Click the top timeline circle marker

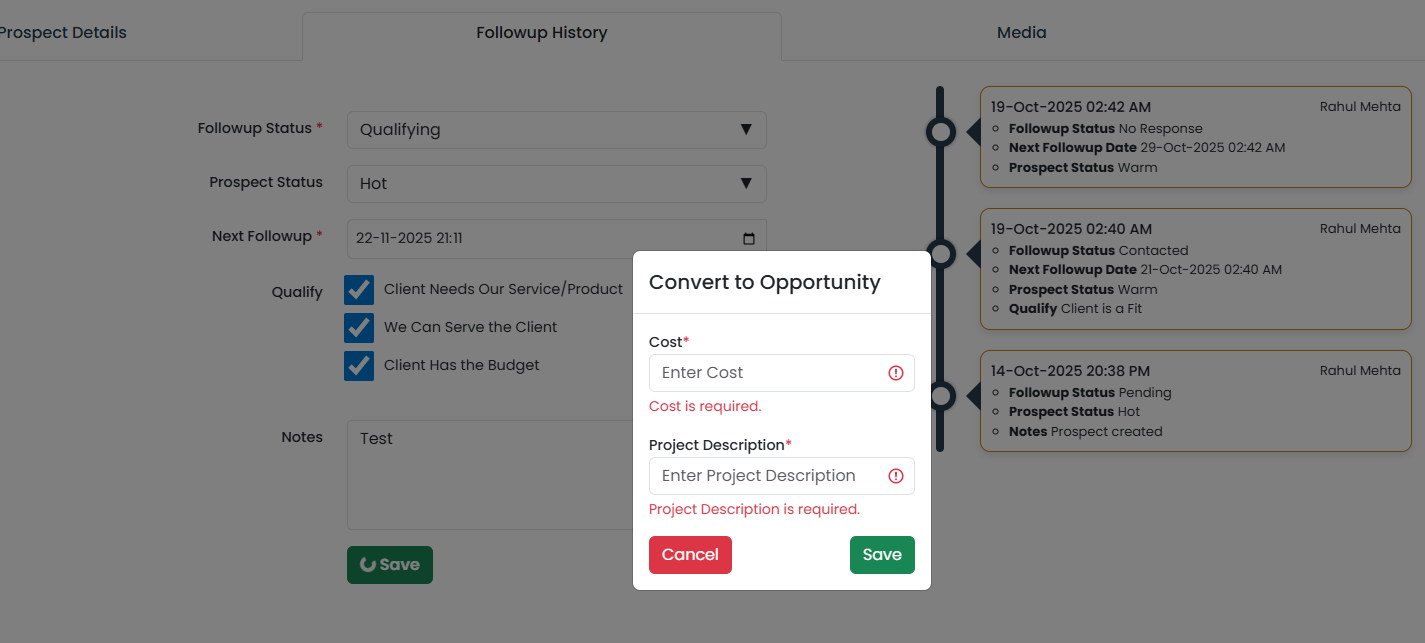coord(940,132)
